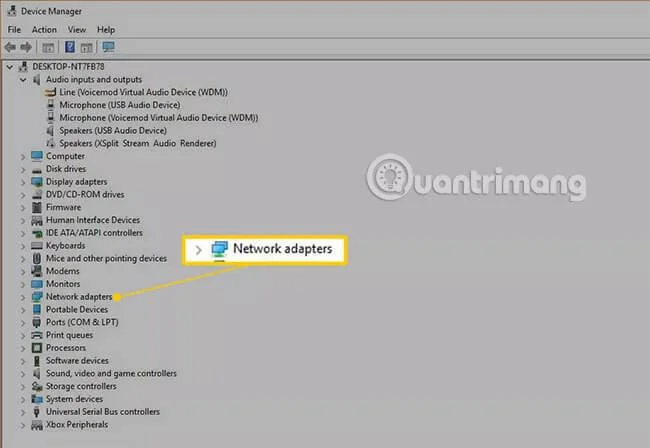Expand the Xbox Peripherals chevron
The height and width of the screenshot is (448, 650).
pos(23,425)
